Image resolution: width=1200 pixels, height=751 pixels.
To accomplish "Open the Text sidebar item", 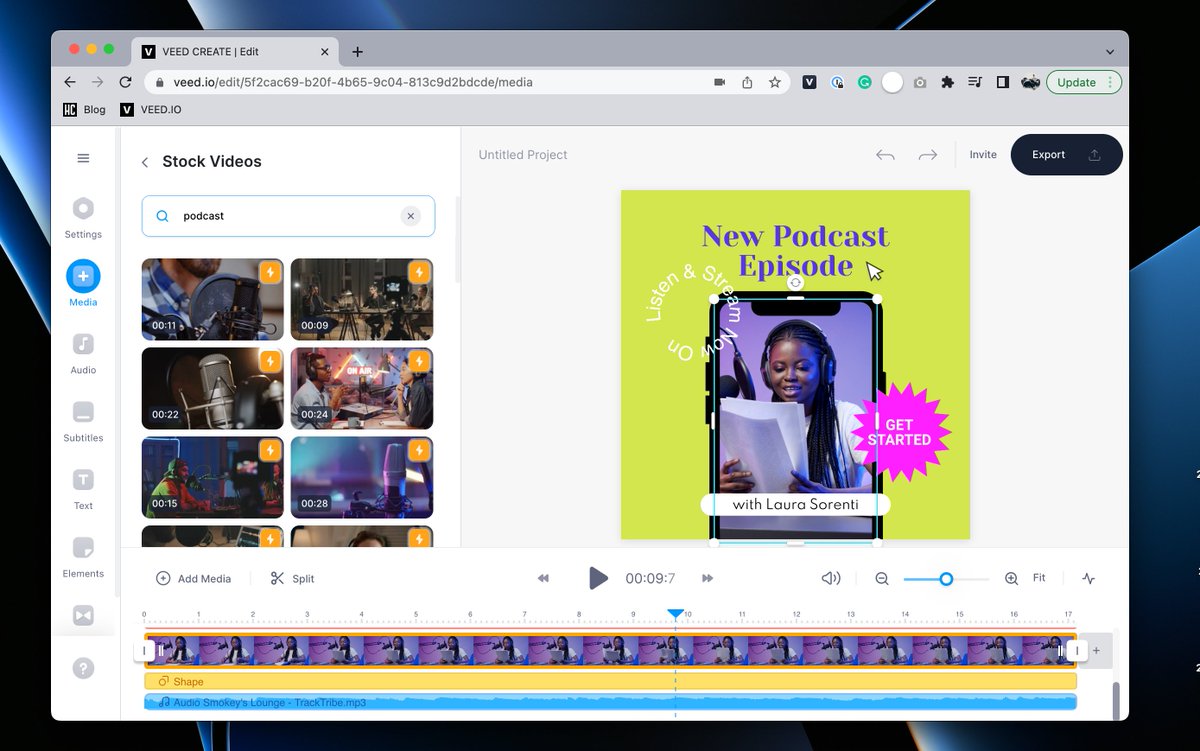I will click(x=83, y=488).
